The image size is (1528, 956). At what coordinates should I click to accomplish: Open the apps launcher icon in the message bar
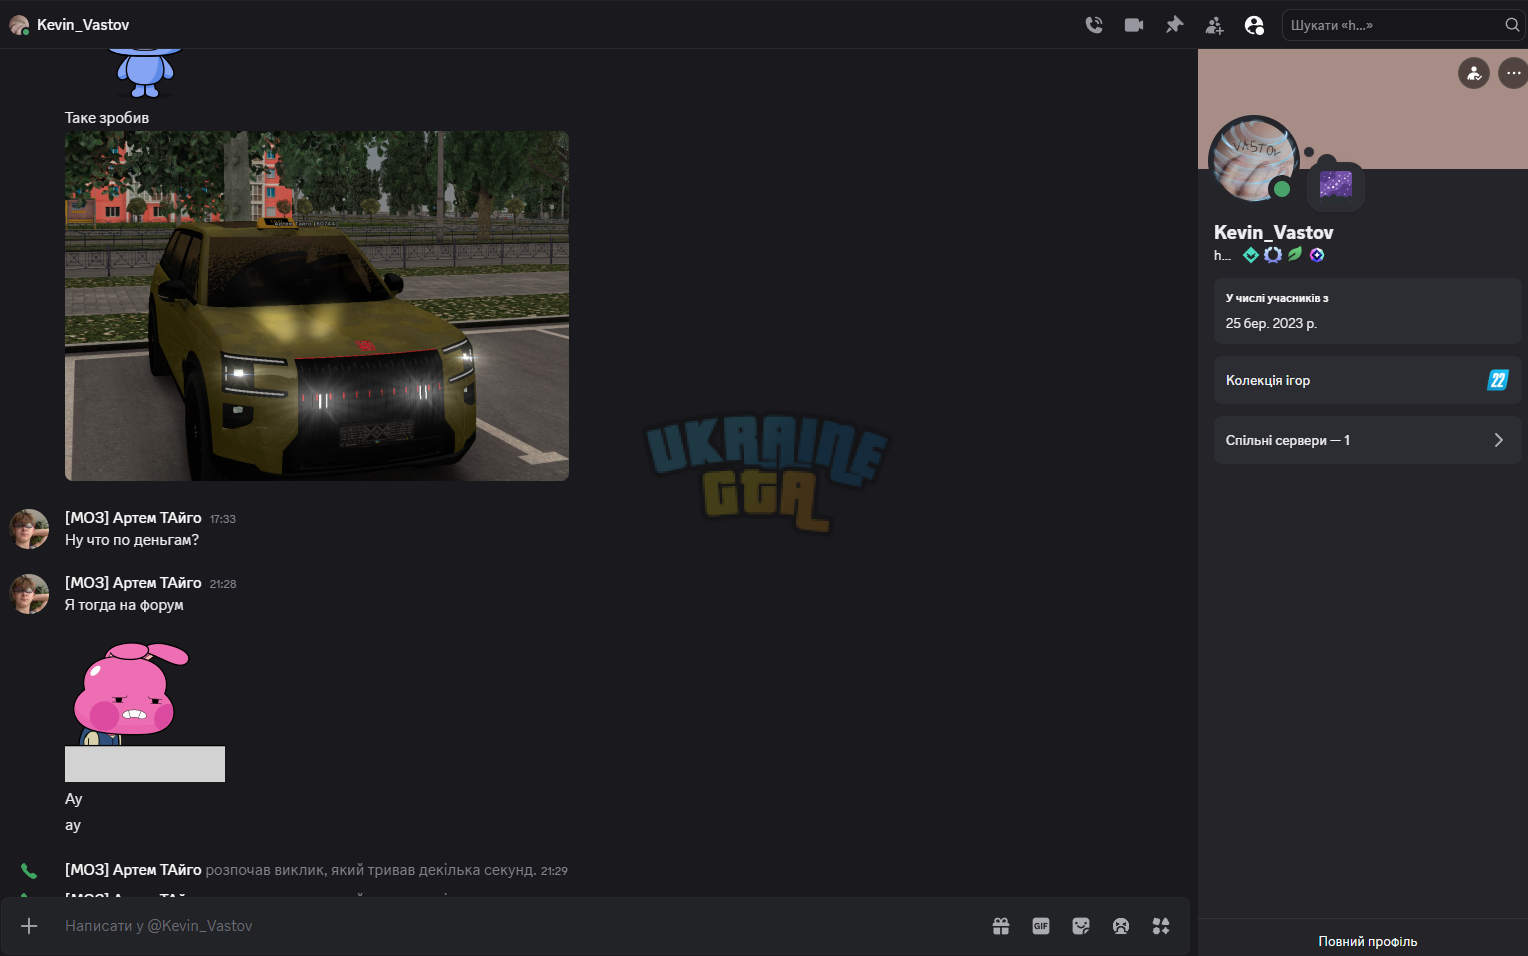point(1161,926)
